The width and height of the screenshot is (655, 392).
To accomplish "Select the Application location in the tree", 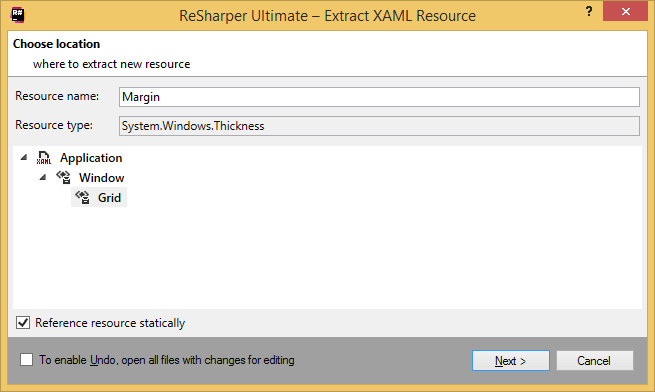I will (91, 158).
